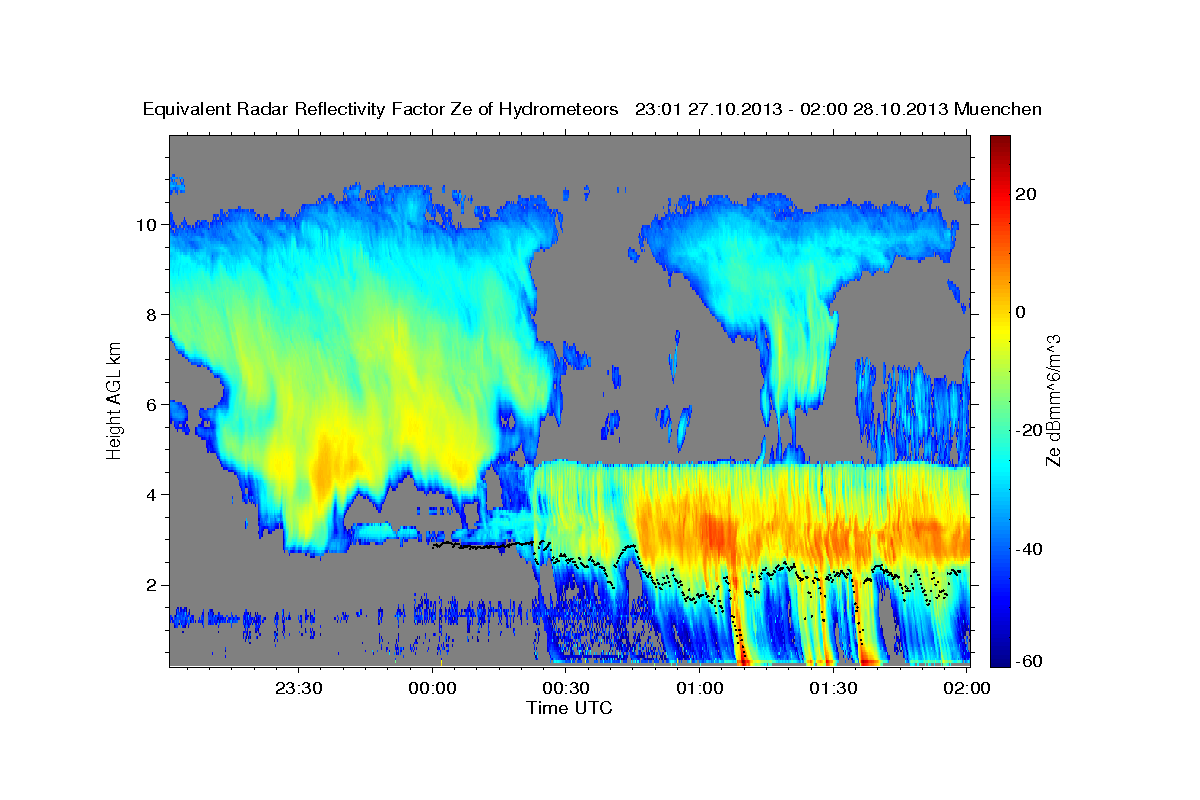Click the dark red top of the colorbar
Image resolution: width=1200 pixels, height=800 pixels.
998,142
